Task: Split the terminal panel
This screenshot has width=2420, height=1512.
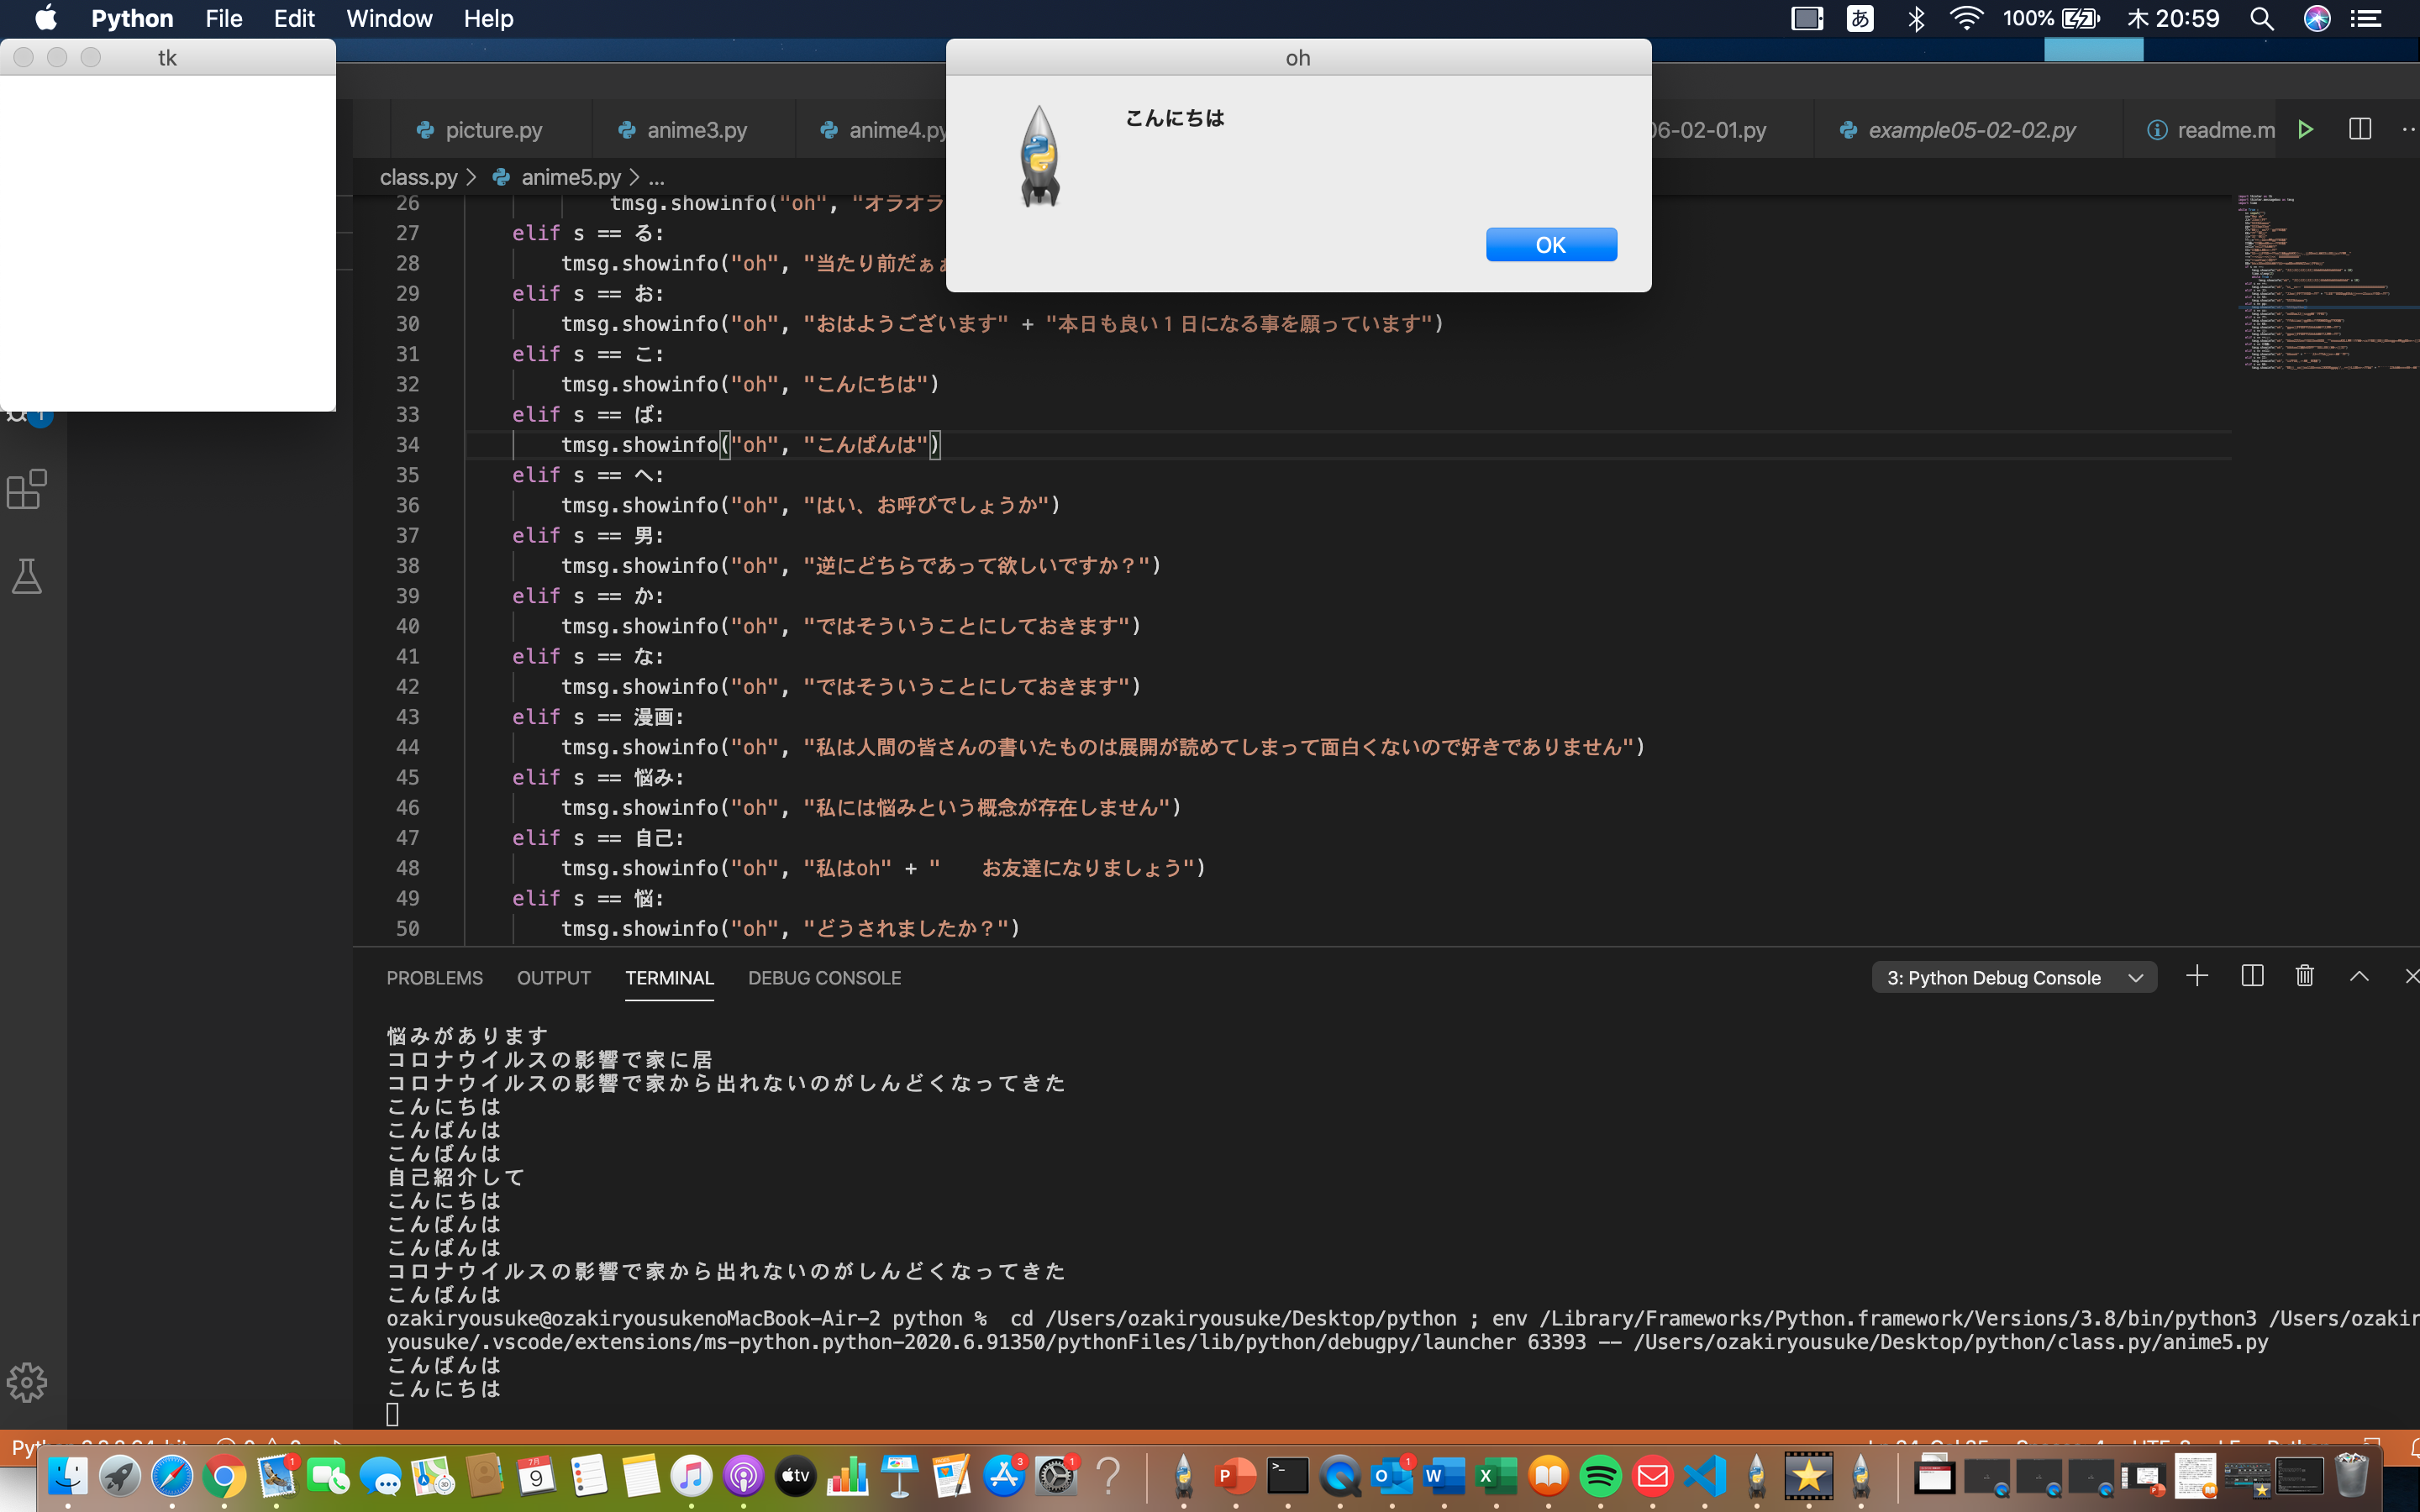Action: pos(2252,976)
